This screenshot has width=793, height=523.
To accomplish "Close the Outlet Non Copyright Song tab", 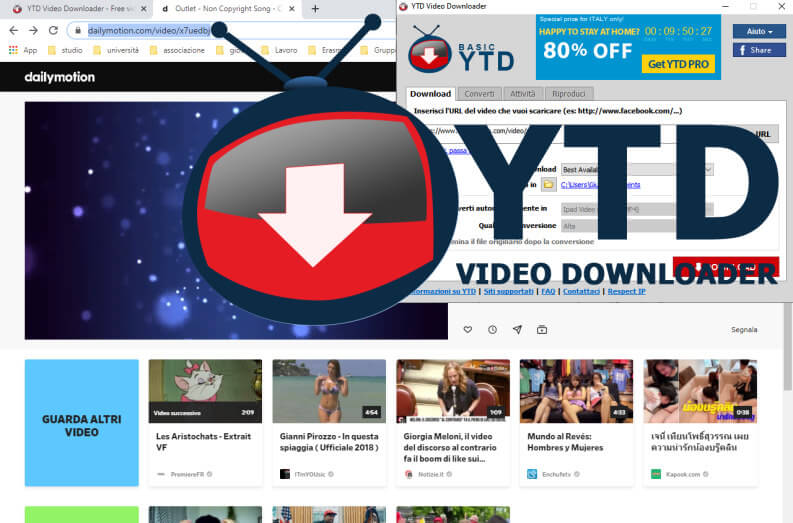I will (292, 9).
